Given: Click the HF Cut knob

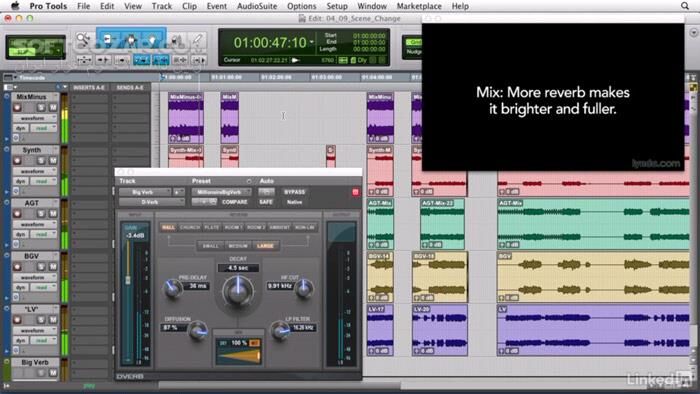Looking at the screenshot, I should pos(304,288).
